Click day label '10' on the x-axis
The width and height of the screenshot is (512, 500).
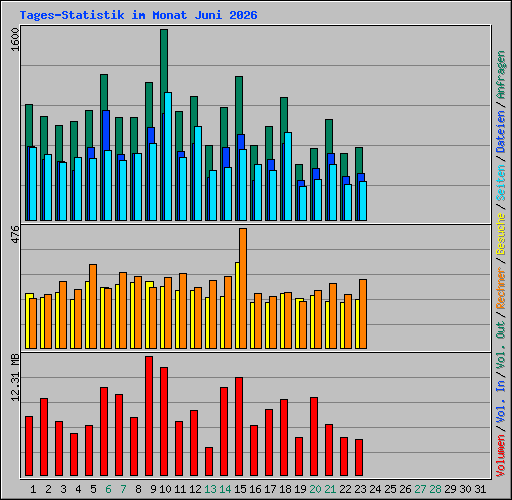pos(165,489)
